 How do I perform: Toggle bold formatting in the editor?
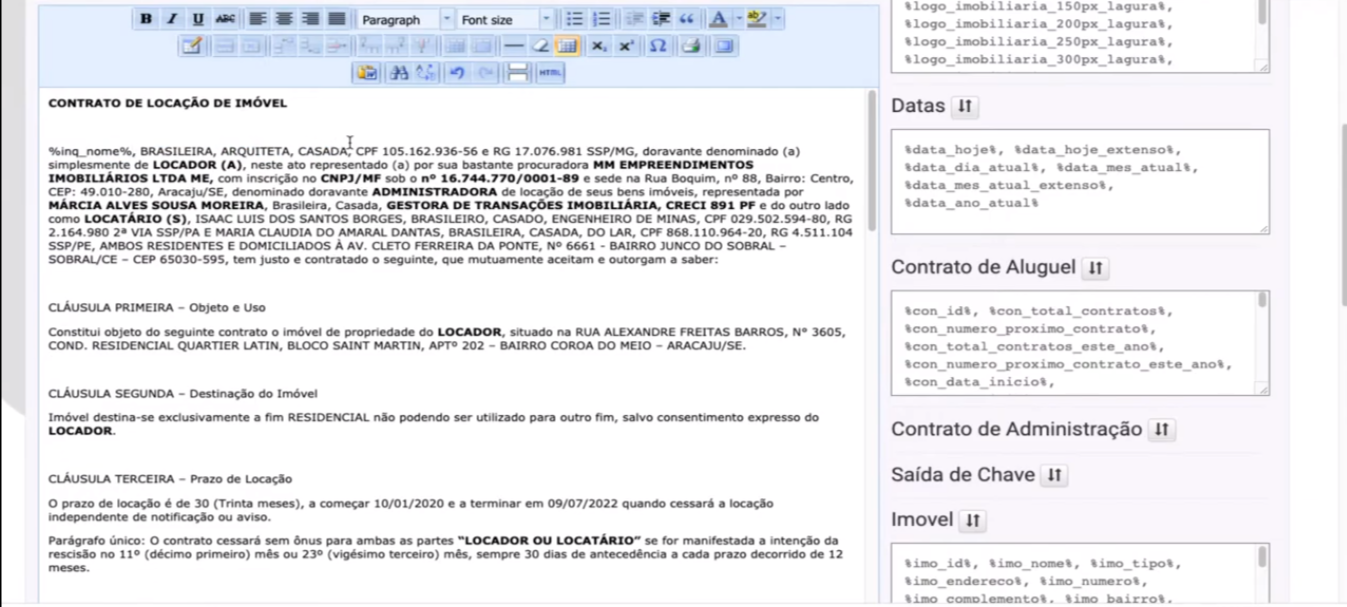[x=145, y=20]
